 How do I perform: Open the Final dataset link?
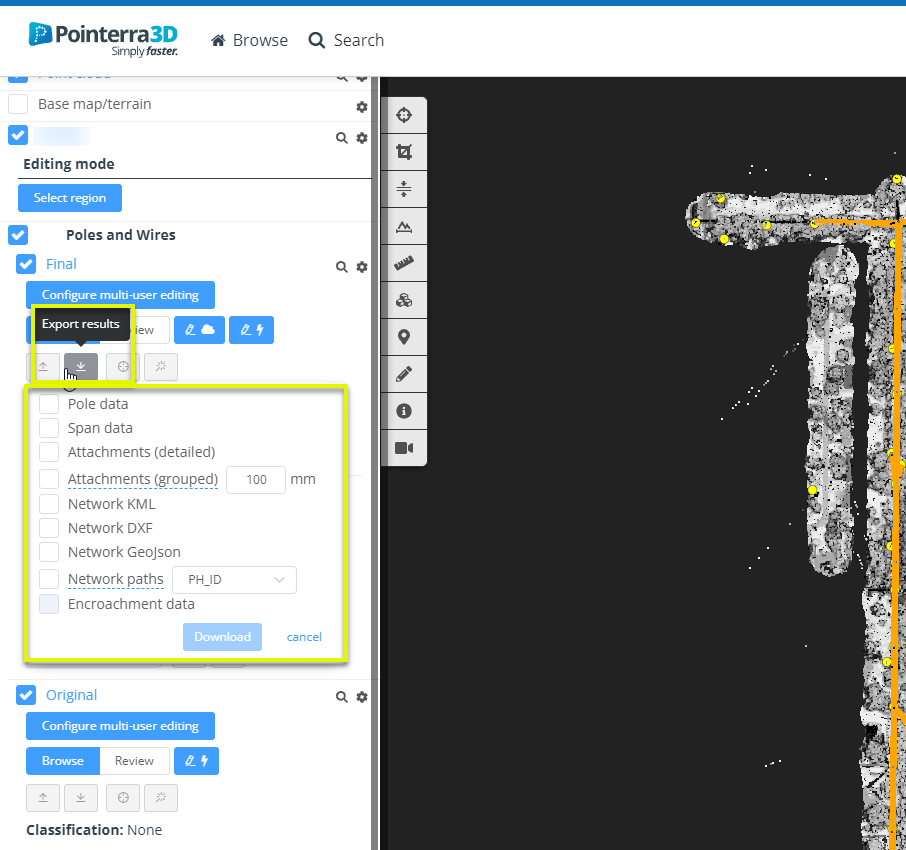point(61,264)
